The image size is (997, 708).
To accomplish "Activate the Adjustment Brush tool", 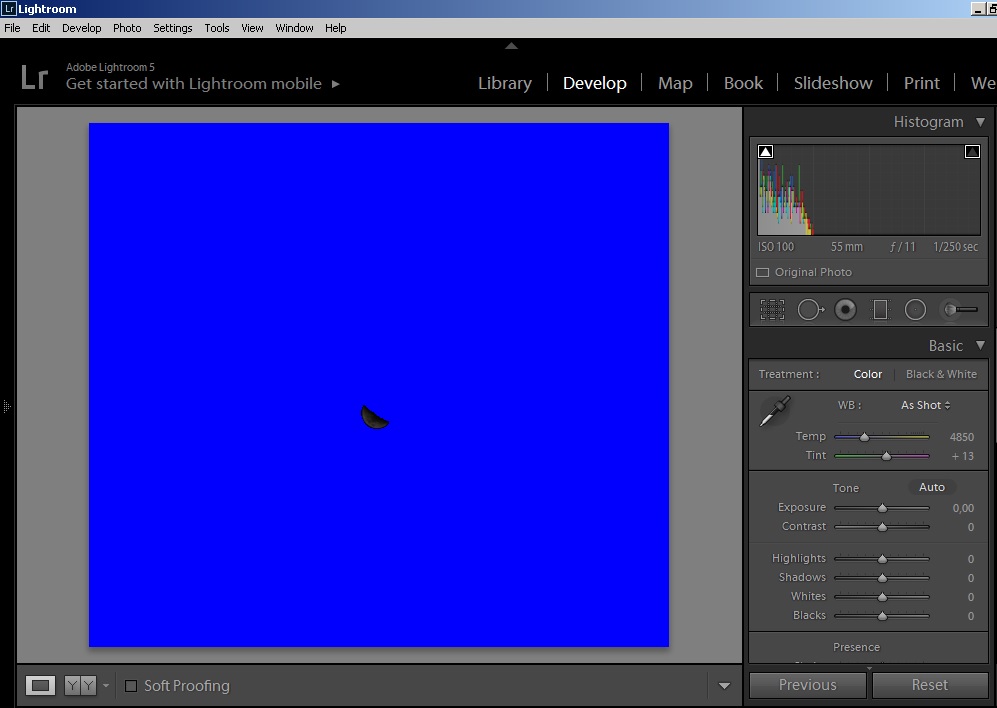I will (x=959, y=310).
